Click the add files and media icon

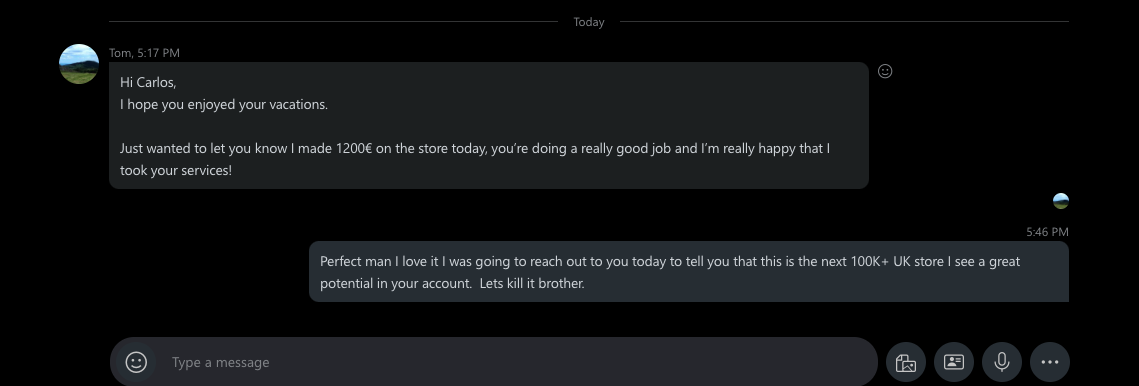pyautogui.click(x=906, y=362)
